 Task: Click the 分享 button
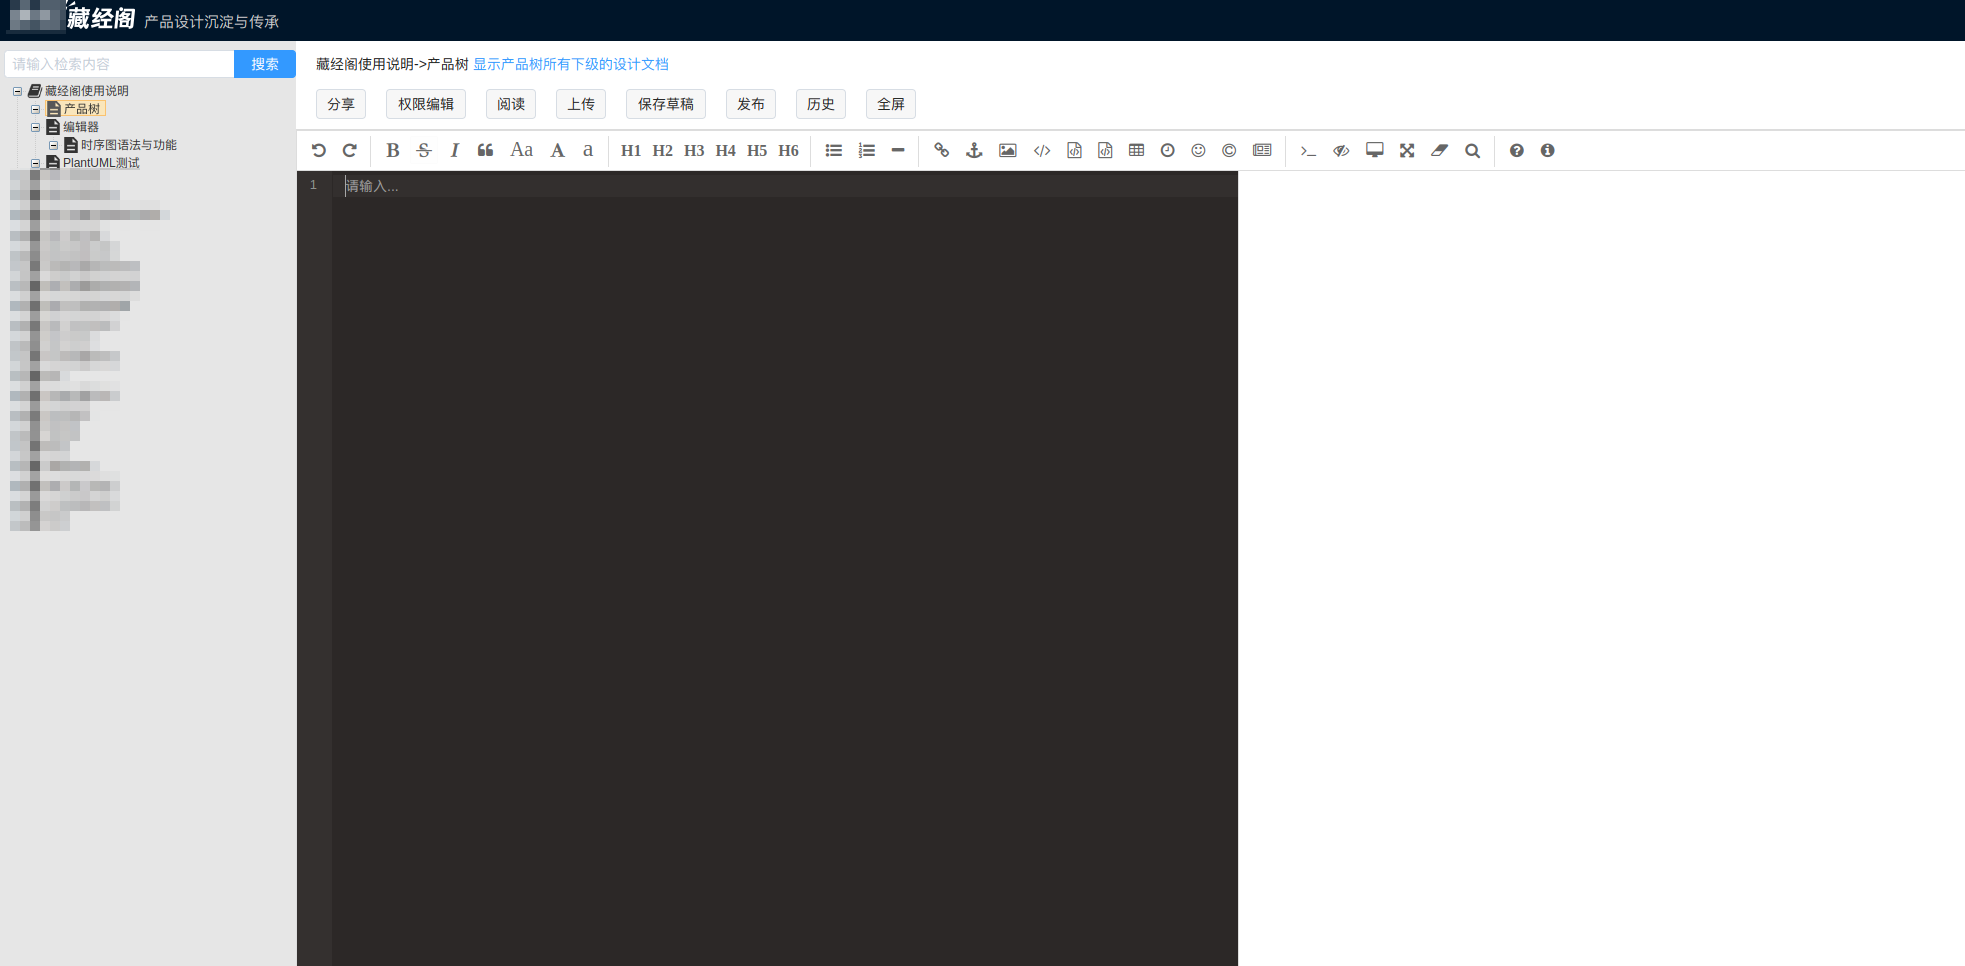(x=341, y=104)
